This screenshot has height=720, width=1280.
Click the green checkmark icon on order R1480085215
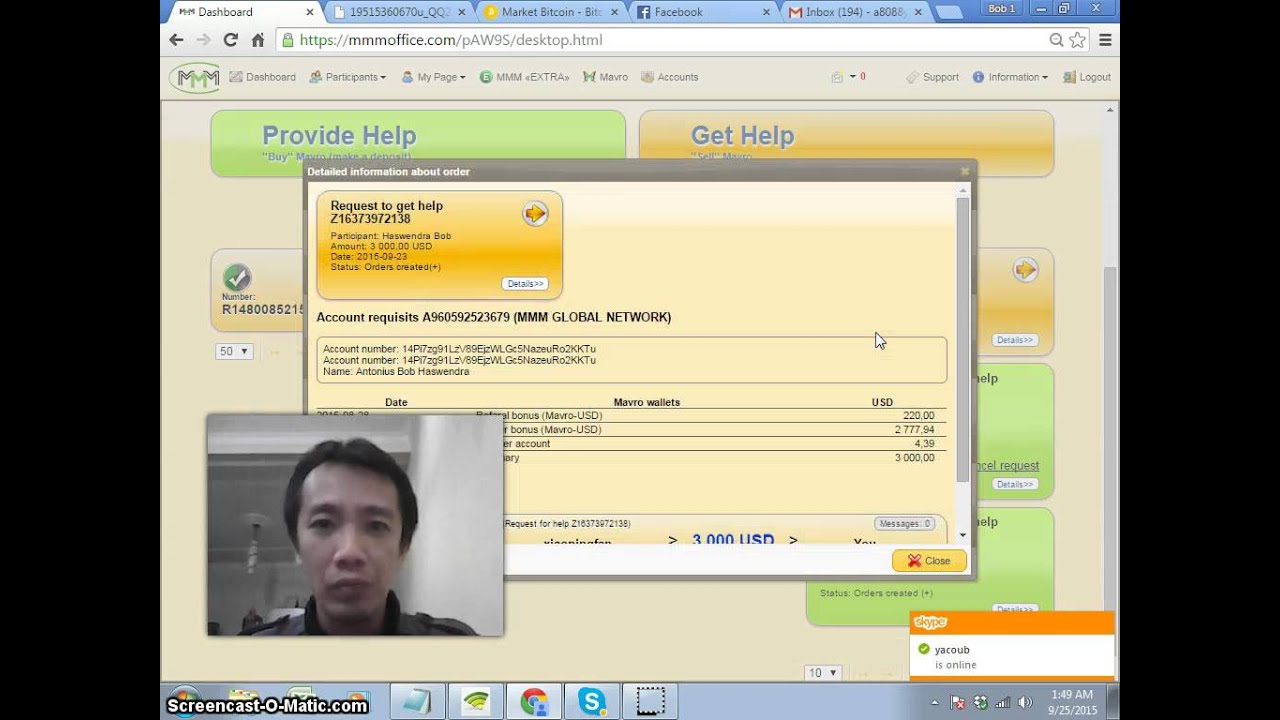pos(237,277)
